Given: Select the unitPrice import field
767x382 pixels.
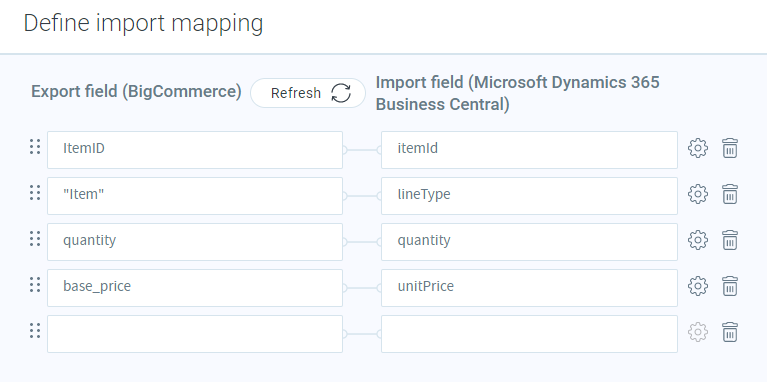Looking at the screenshot, I should point(529,288).
